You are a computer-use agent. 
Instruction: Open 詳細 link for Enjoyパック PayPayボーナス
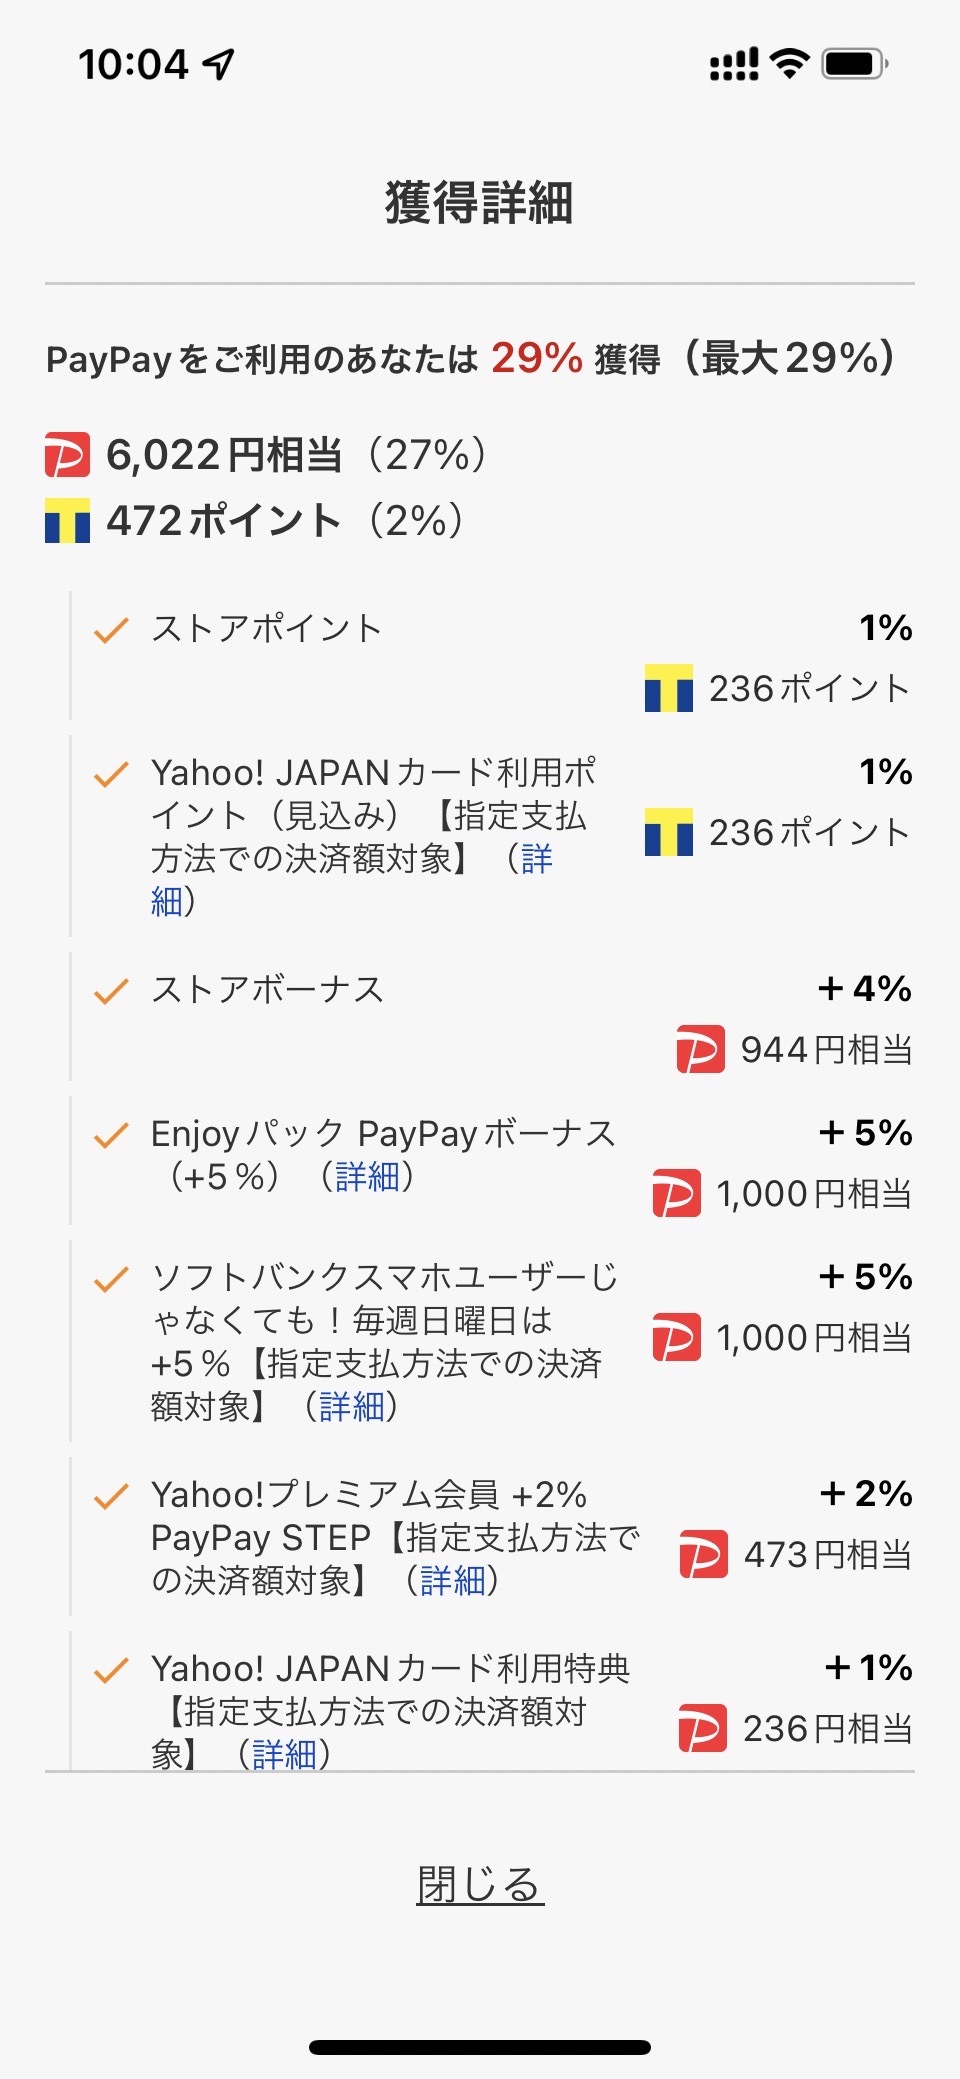(x=367, y=1177)
